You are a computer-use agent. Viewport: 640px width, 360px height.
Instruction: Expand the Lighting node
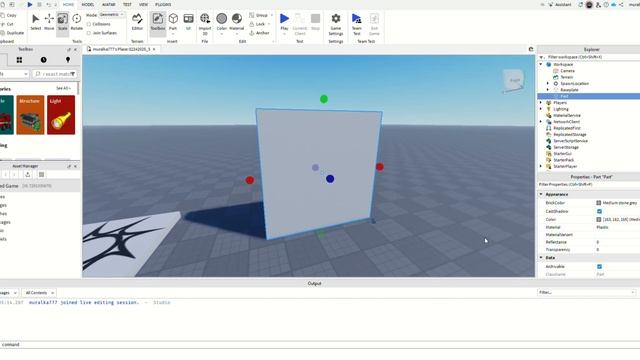[541, 109]
